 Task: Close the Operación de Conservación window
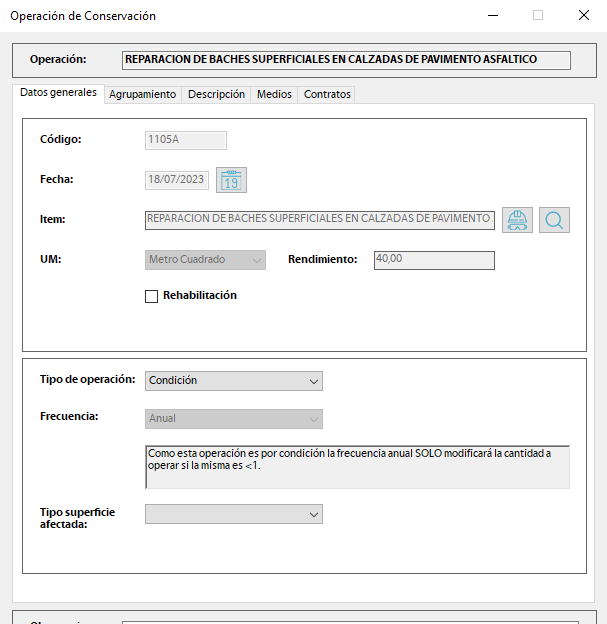584,16
